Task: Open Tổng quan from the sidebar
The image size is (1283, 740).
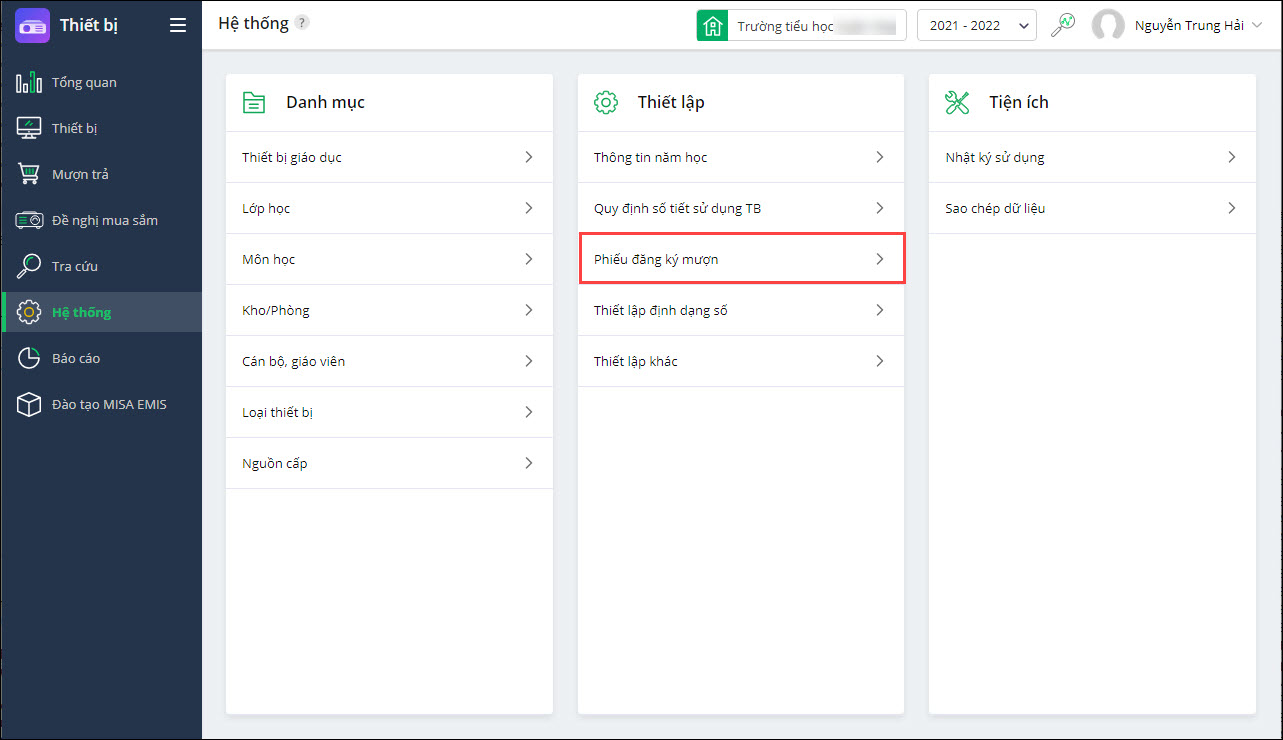Action: (x=84, y=82)
